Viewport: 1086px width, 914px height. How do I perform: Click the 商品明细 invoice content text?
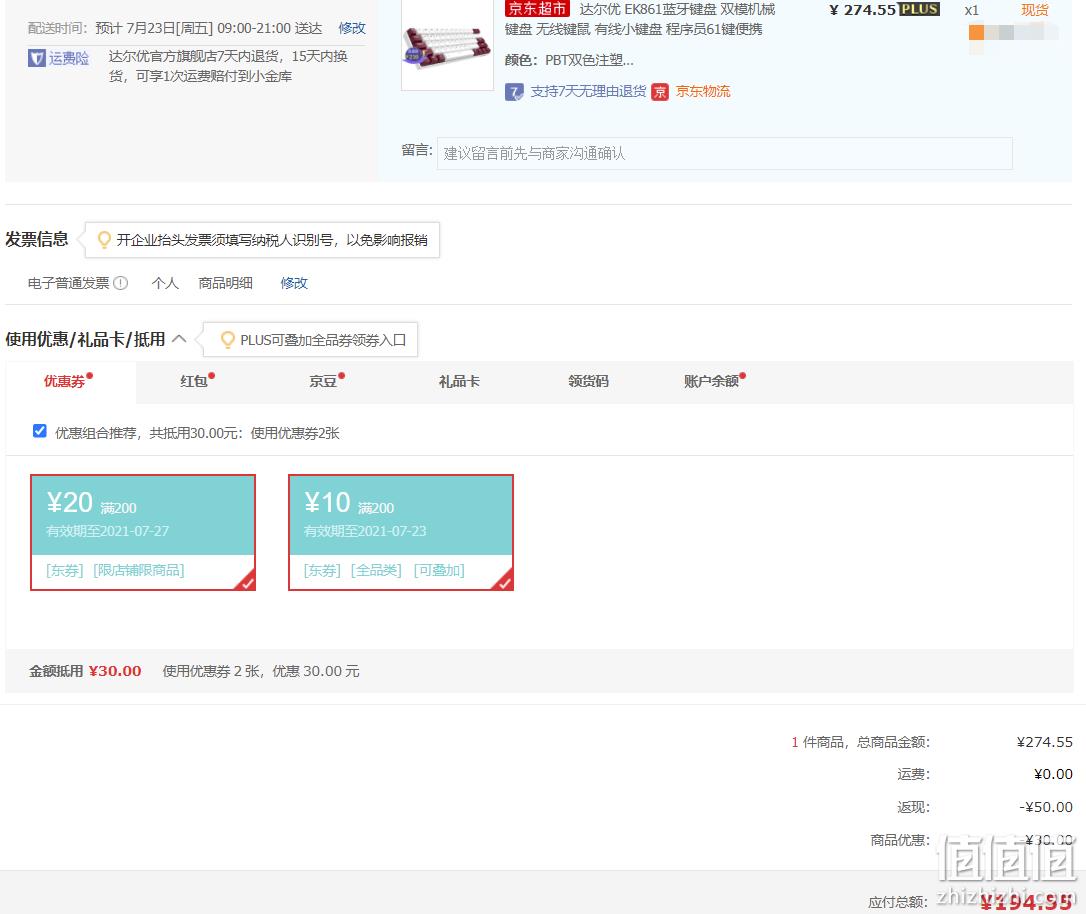(226, 283)
